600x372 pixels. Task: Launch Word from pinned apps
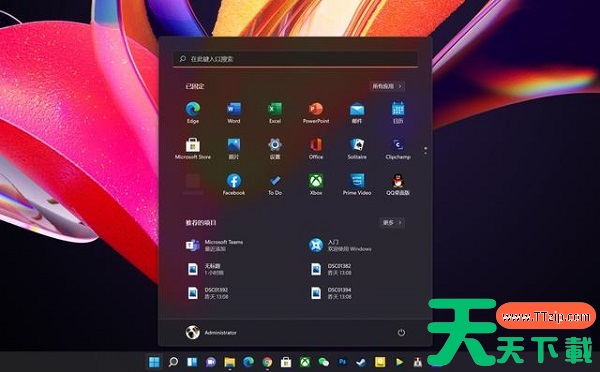point(234,113)
